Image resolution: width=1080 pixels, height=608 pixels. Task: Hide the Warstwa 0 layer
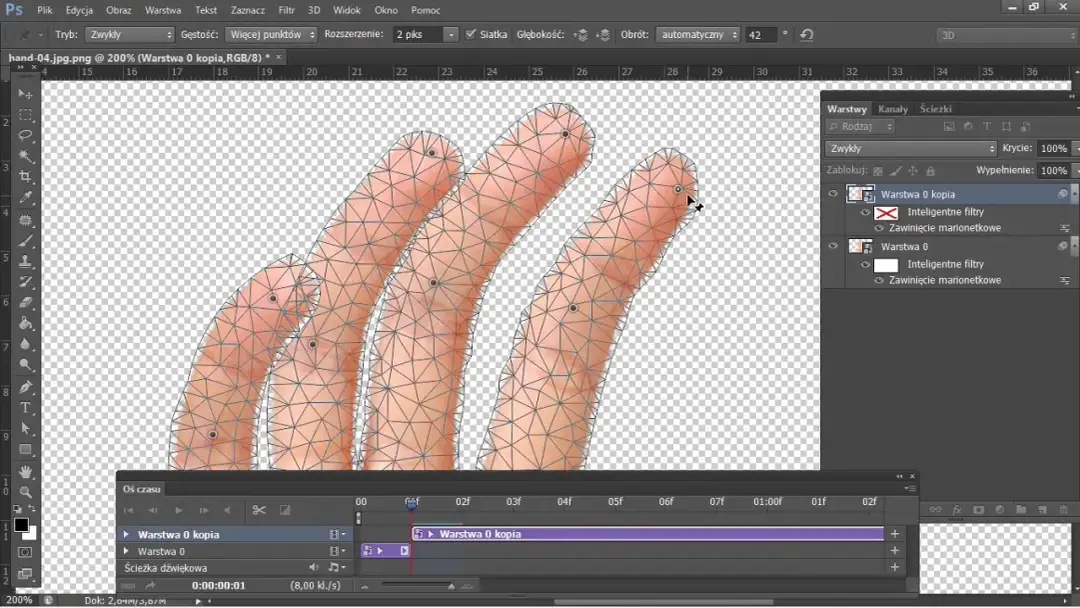click(833, 246)
